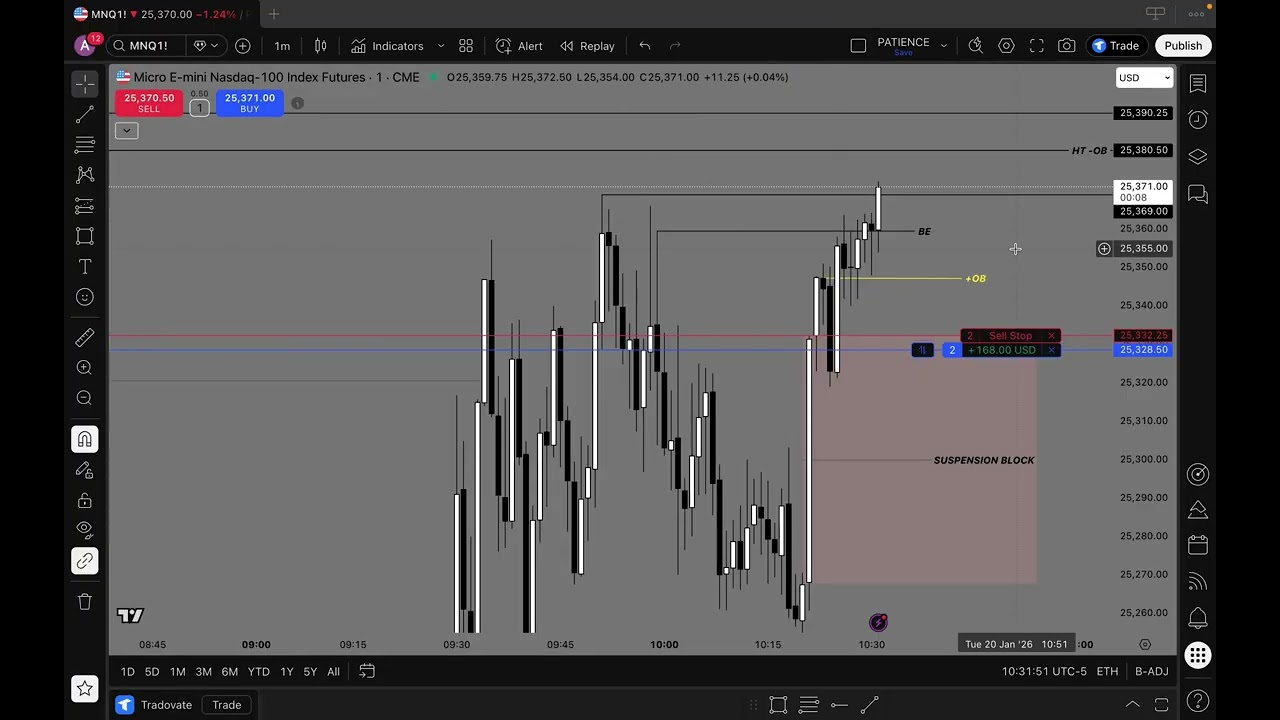1280x720 pixels.
Task: Open the Watchlist panel icon
Action: click(x=1198, y=84)
